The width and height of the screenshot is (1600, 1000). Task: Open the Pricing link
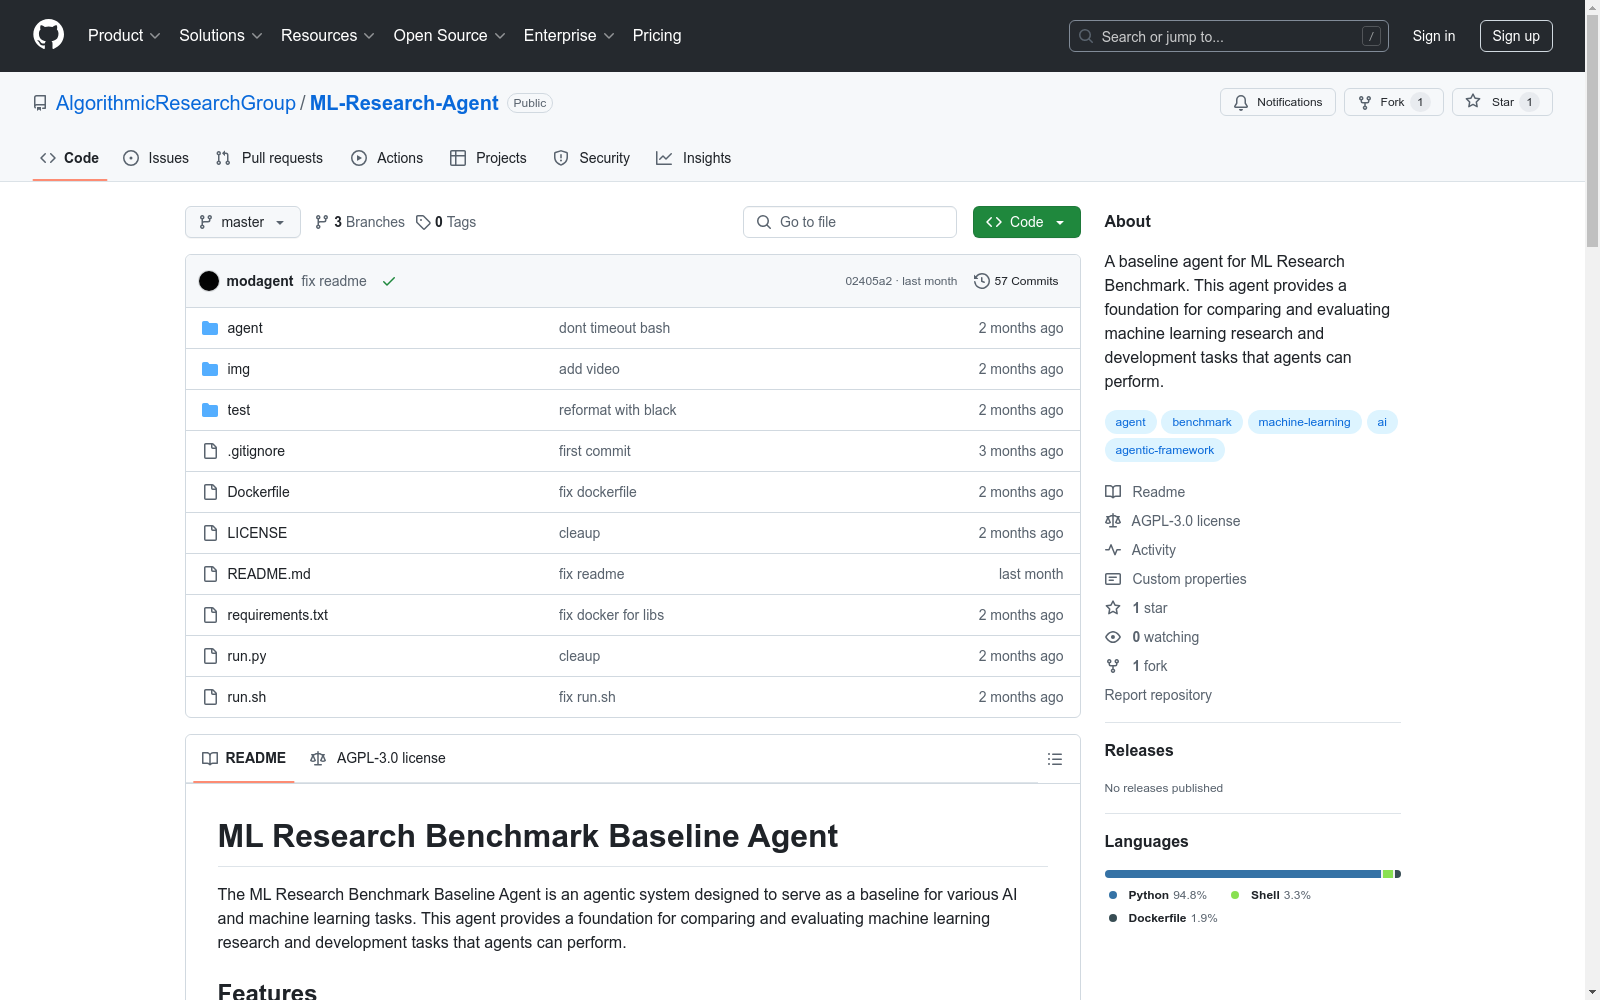(x=657, y=36)
